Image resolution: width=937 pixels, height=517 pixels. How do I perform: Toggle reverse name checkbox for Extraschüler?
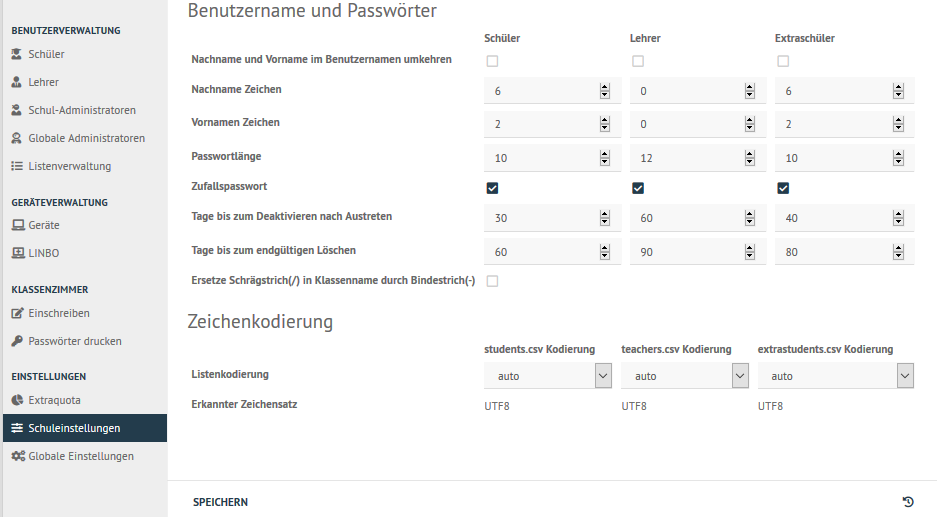783,61
